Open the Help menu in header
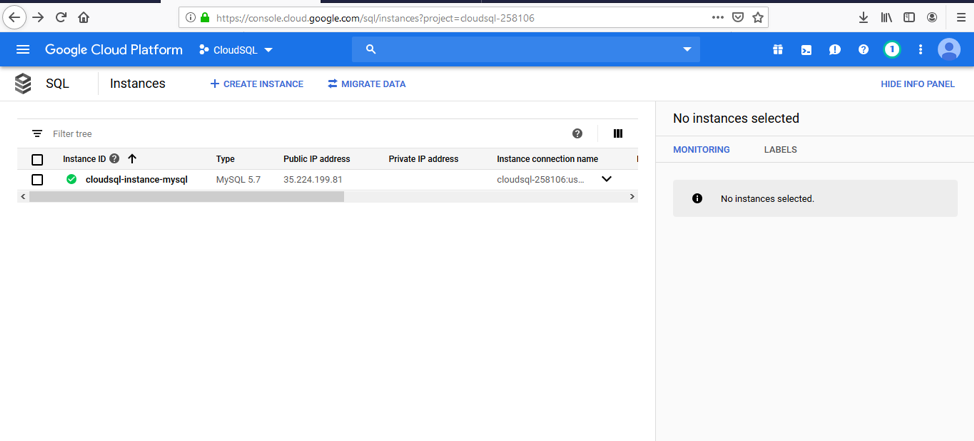The image size is (974, 441). (863, 50)
